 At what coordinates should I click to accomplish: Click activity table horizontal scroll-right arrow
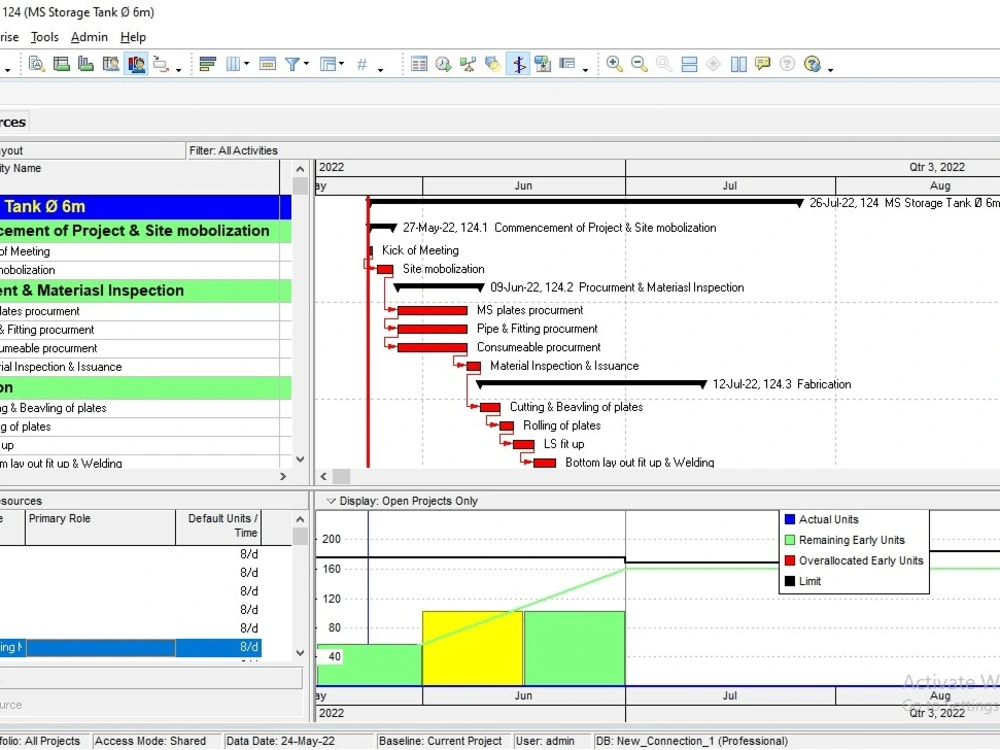(x=283, y=476)
